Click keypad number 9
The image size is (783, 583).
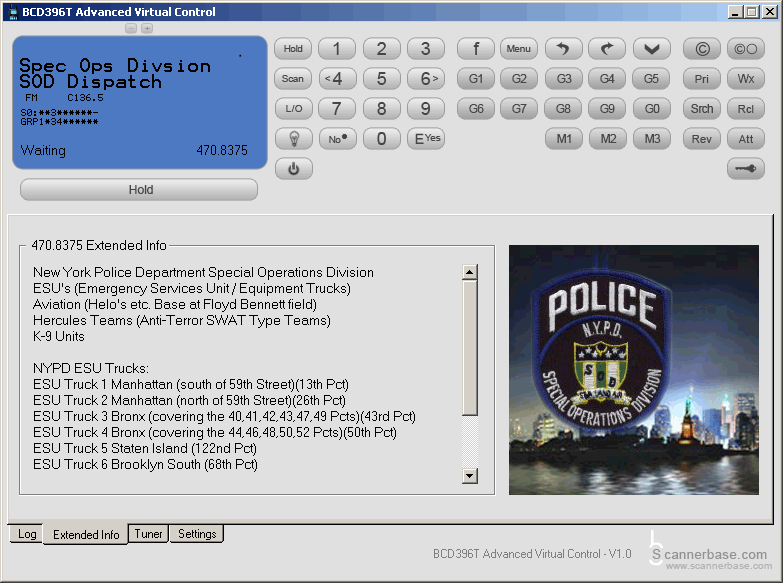pos(425,108)
